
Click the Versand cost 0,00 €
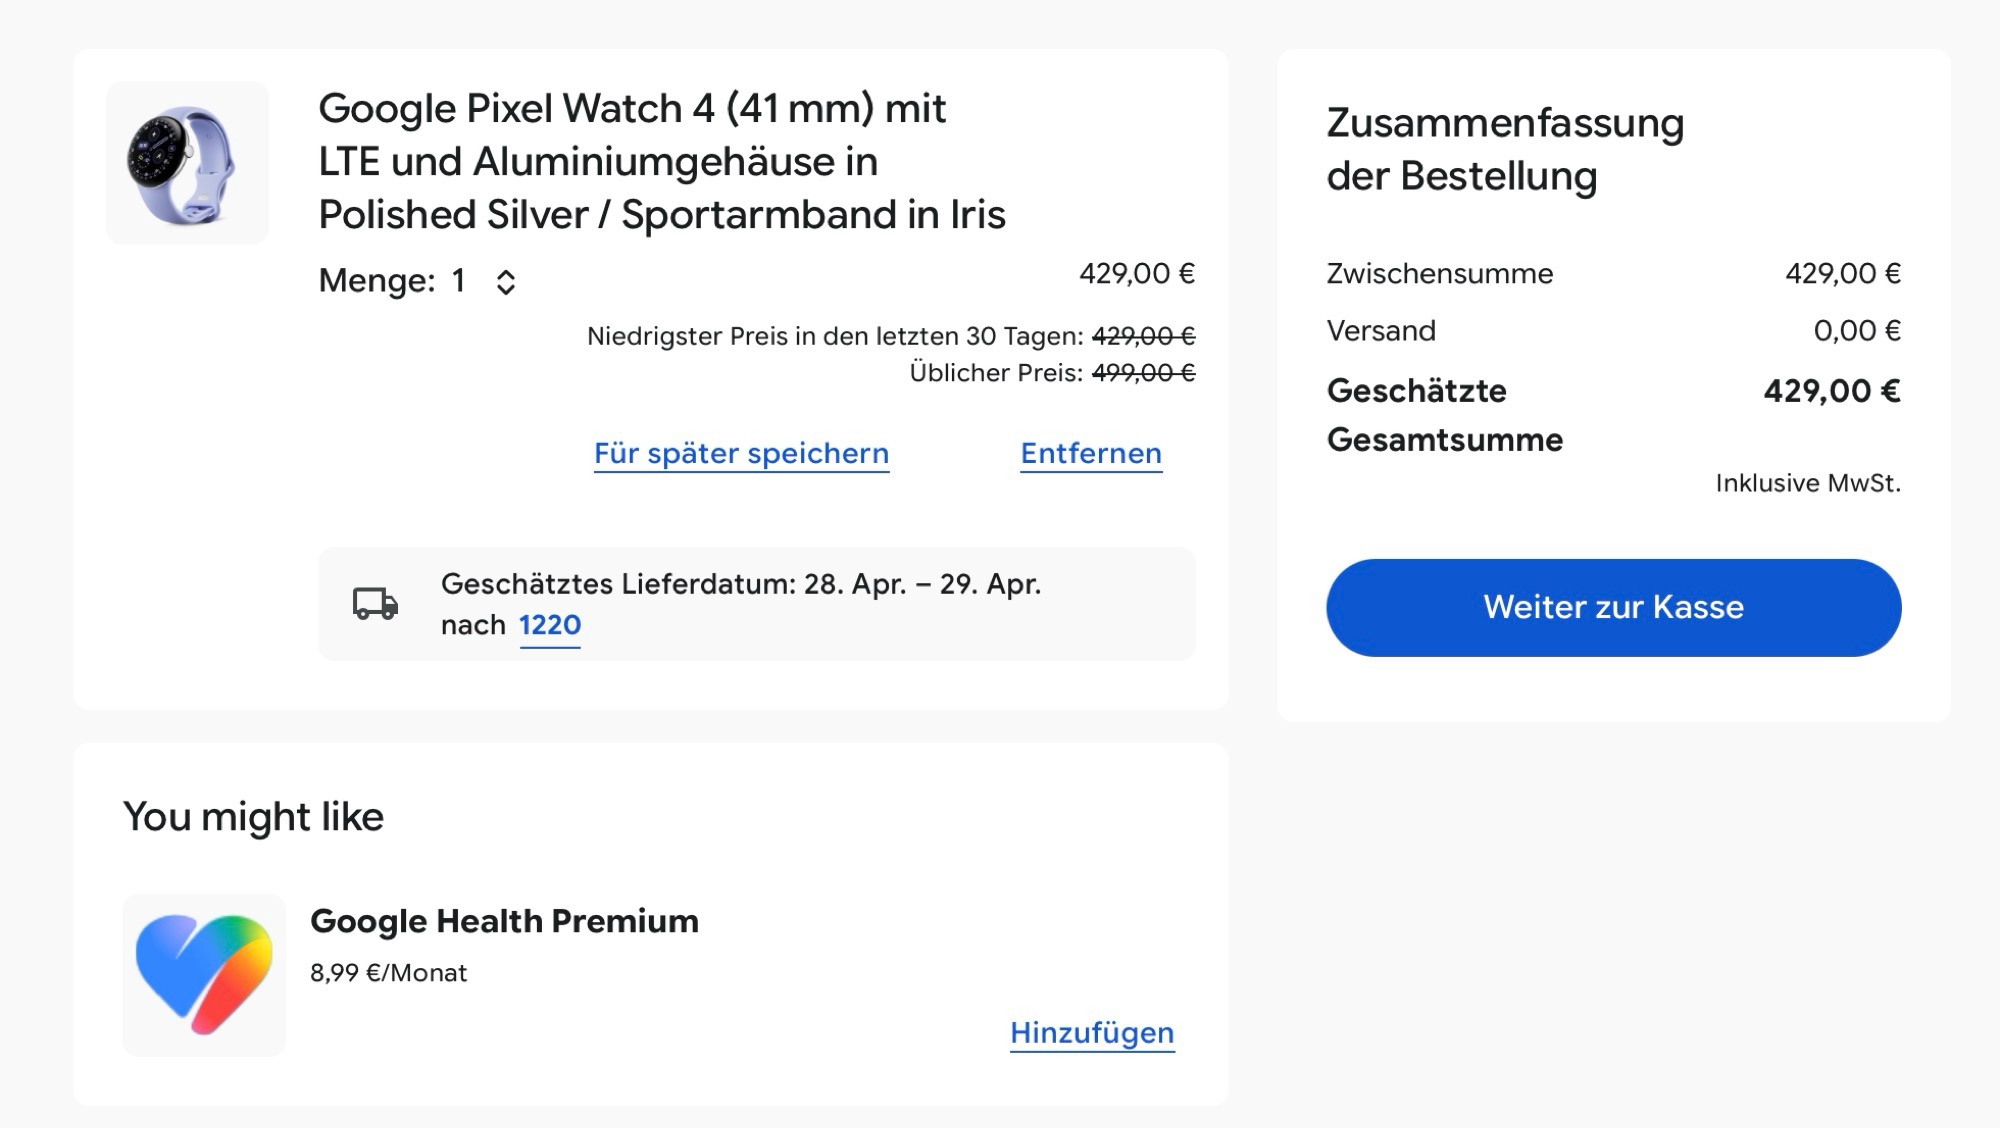pyautogui.click(x=1857, y=331)
